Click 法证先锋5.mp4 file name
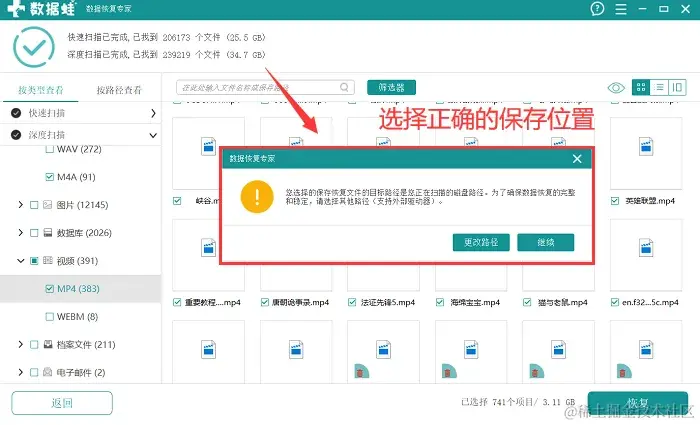 pyautogui.click(x=388, y=303)
